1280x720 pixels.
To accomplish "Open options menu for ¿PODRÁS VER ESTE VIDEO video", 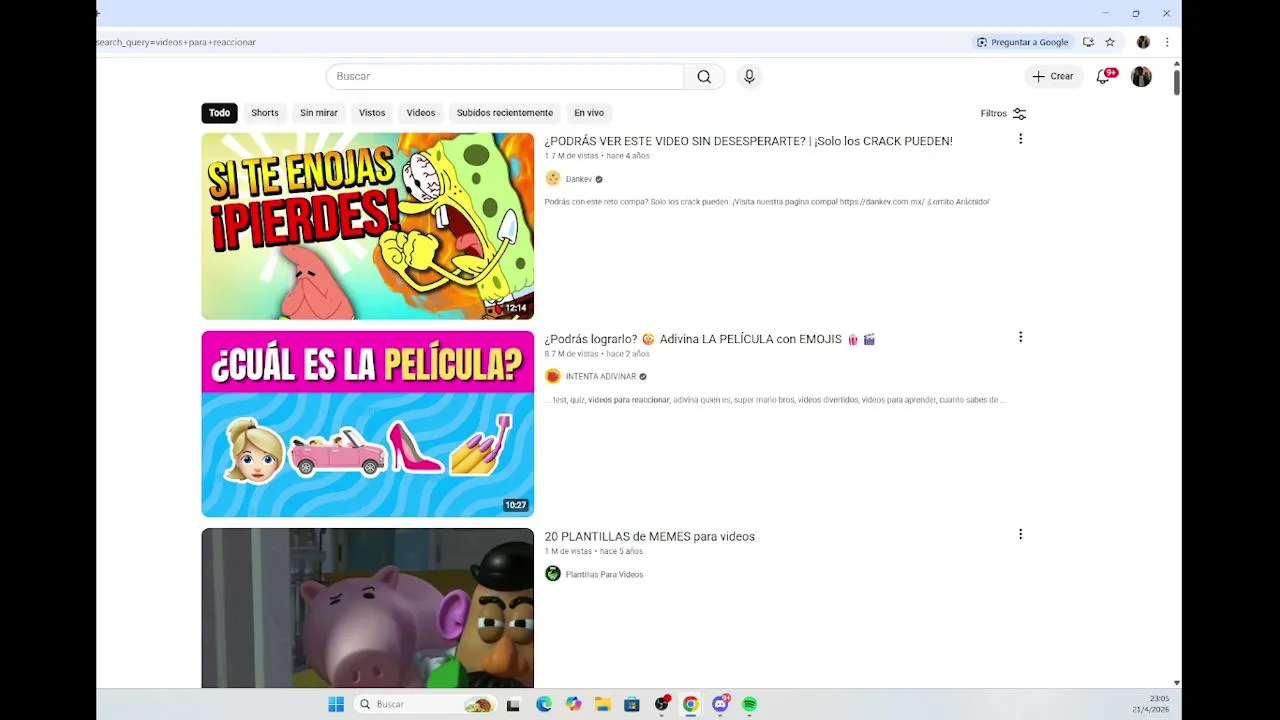I will [x=1020, y=139].
